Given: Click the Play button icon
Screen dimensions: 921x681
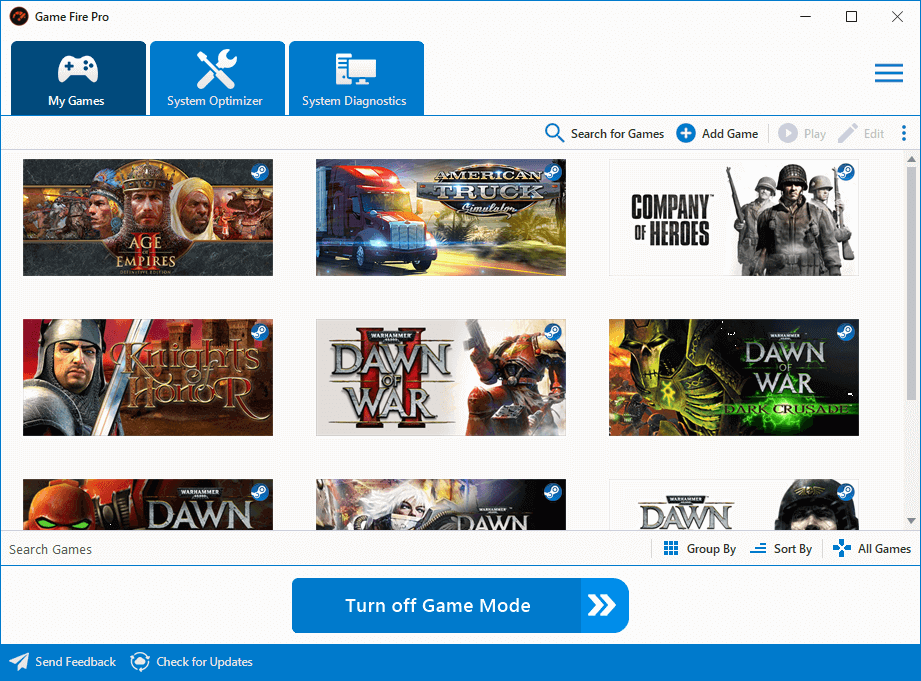Looking at the screenshot, I should tap(788, 133).
